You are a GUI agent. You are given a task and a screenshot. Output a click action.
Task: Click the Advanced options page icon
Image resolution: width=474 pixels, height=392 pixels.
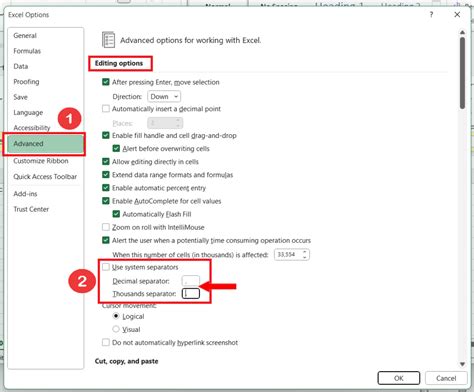[108, 40]
